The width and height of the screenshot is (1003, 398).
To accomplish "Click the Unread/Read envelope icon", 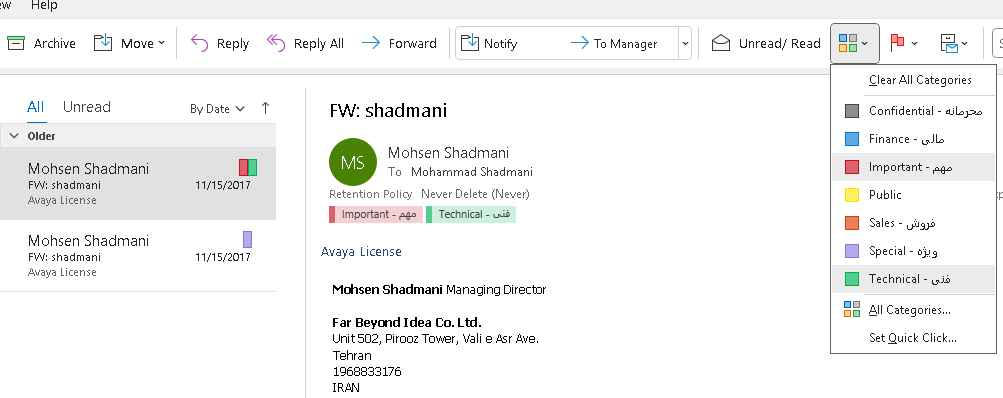I will (721, 44).
